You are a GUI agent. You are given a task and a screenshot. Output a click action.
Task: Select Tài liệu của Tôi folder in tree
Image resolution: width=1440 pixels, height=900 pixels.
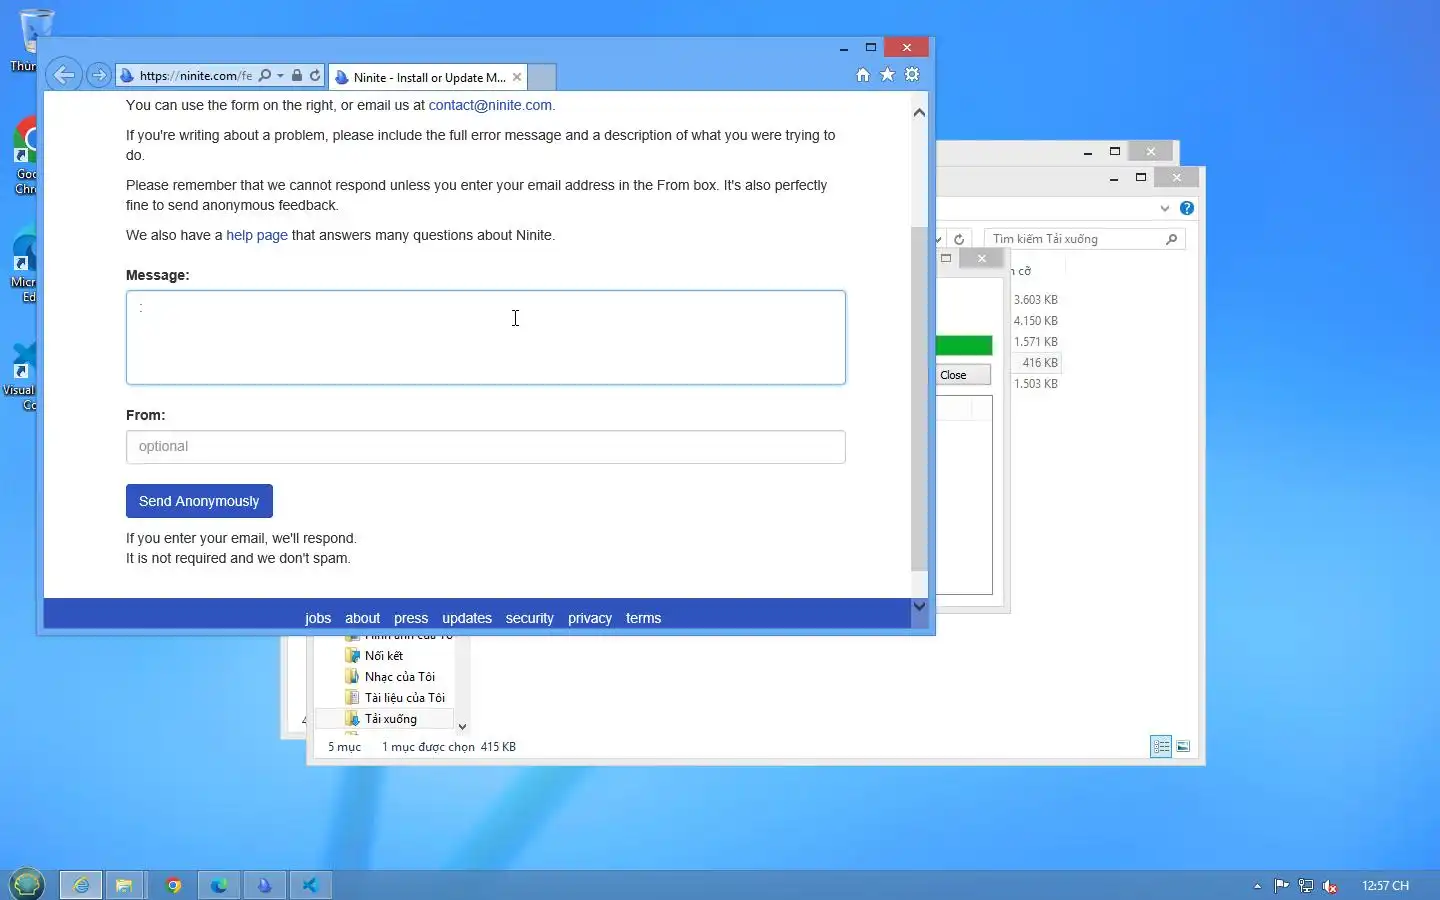pyautogui.click(x=404, y=698)
